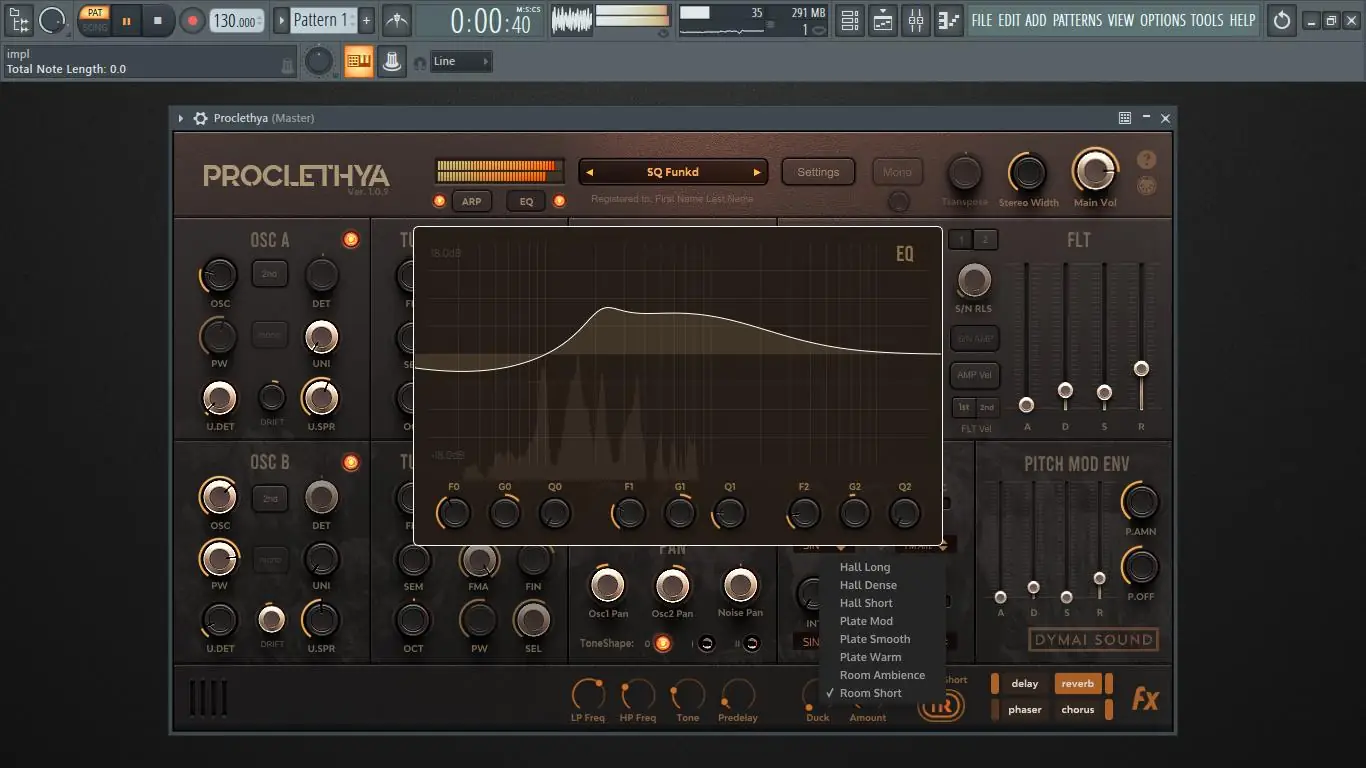Click the FLT envelope A slider handle
Viewport: 1366px width, 768px height.
click(1026, 405)
